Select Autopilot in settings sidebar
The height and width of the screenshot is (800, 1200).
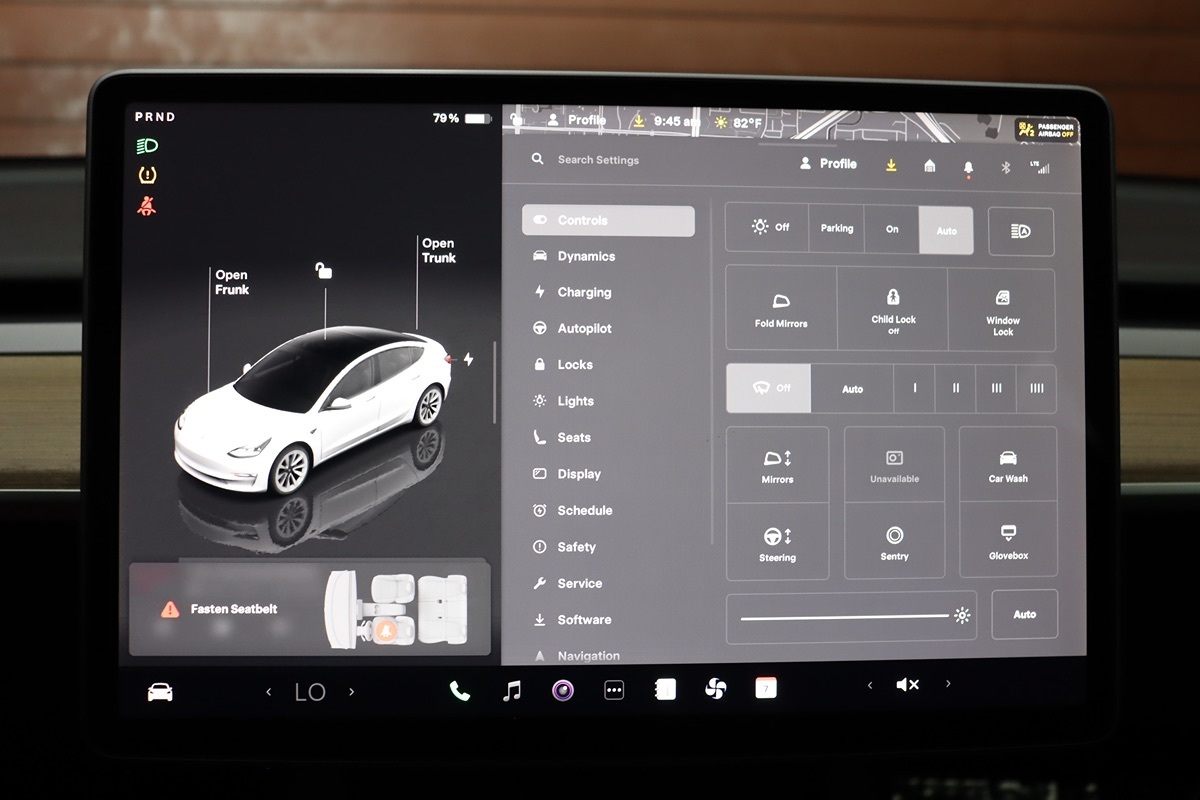click(584, 329)
